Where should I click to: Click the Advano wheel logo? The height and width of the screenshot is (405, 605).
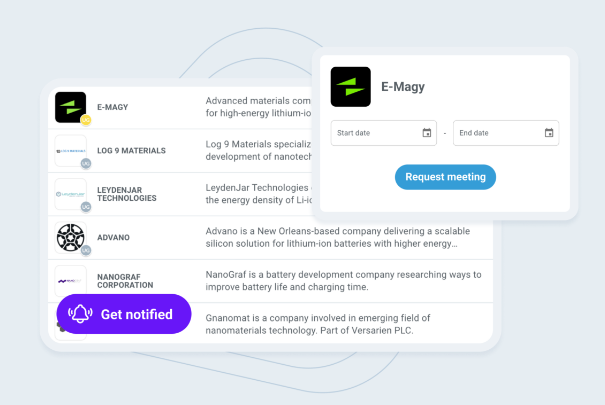click(x=70, y=237)
